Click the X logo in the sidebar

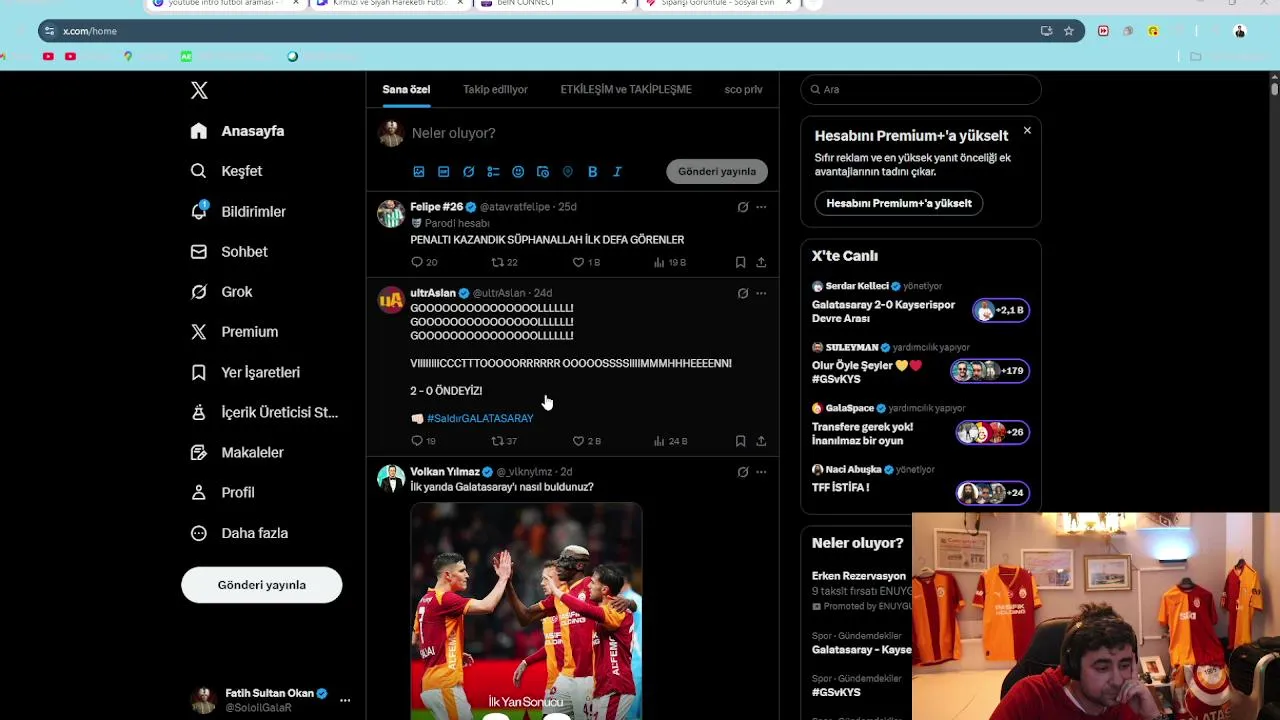(199, 90)
